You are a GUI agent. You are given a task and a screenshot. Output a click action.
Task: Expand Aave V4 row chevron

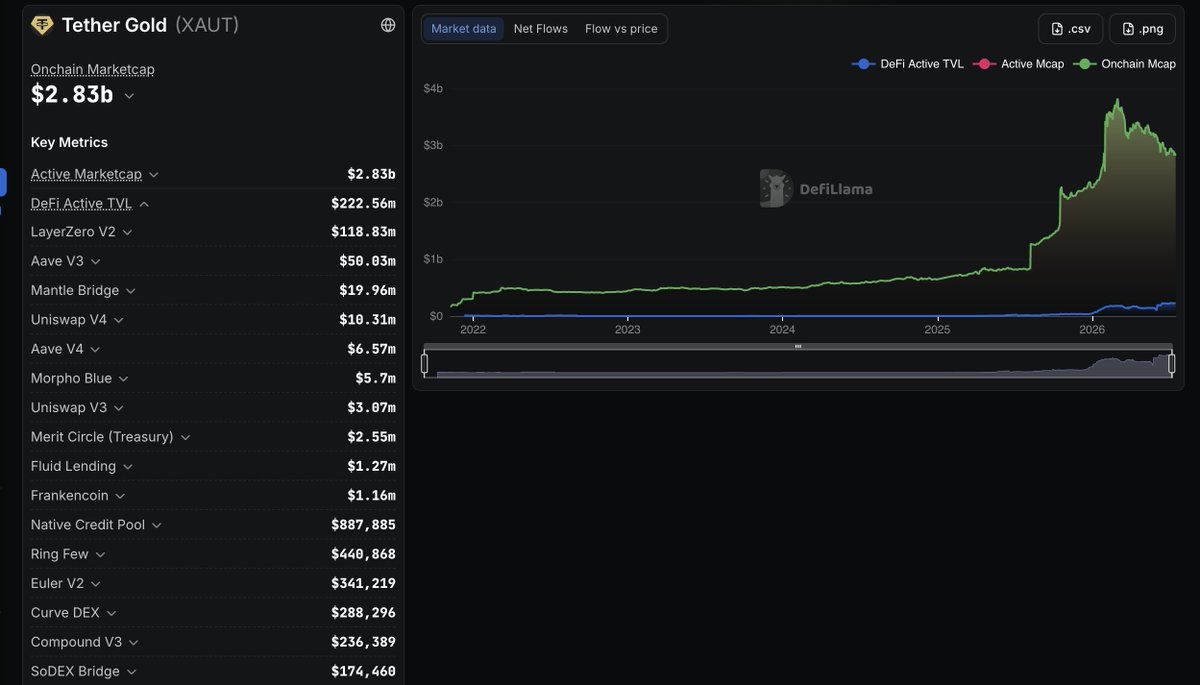point(95,349)
